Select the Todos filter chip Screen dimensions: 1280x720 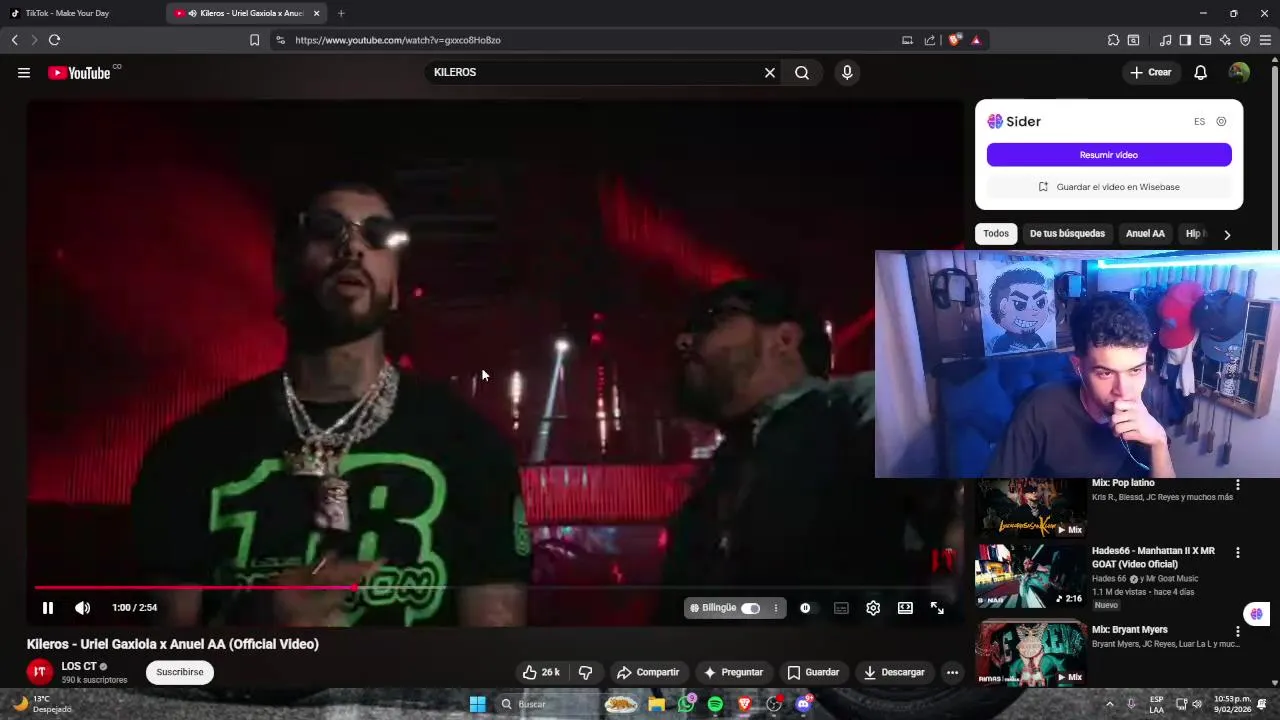(x=996, y=234)
